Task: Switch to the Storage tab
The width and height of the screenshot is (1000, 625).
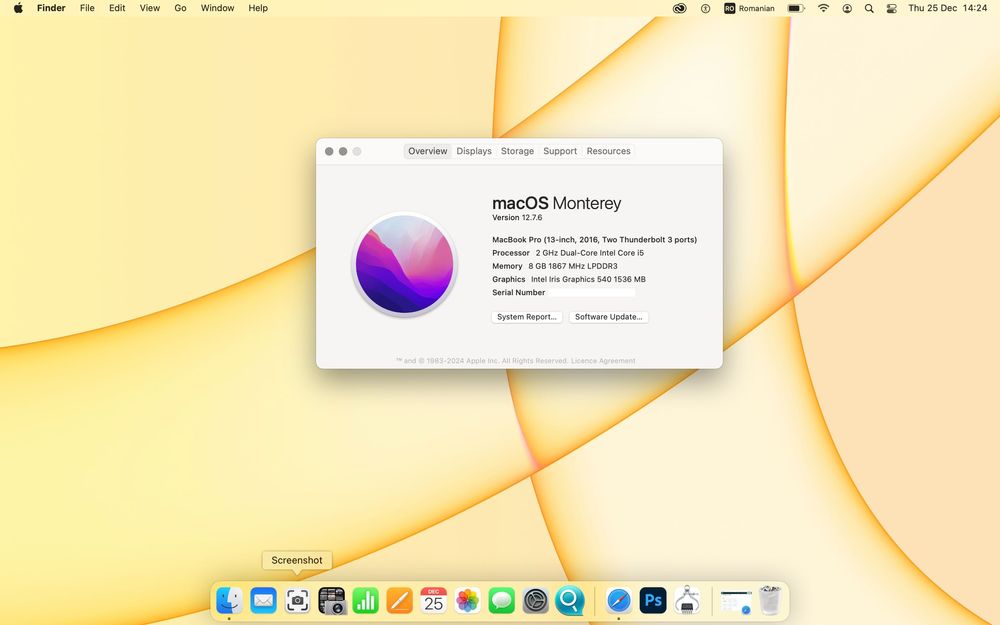Action: [517, 151]
